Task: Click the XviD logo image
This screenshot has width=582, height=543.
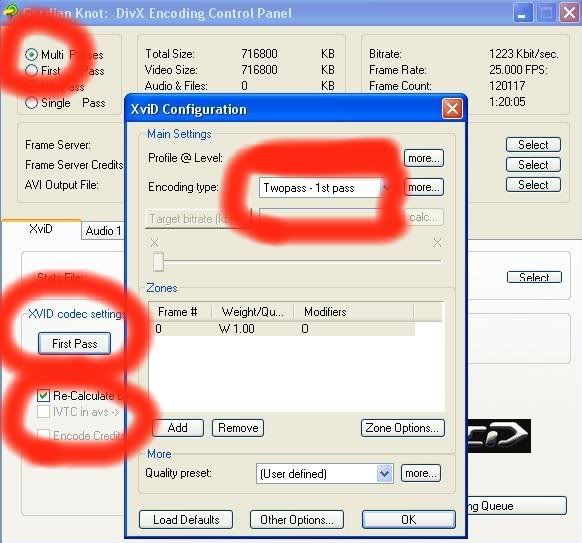Action: 498,436
